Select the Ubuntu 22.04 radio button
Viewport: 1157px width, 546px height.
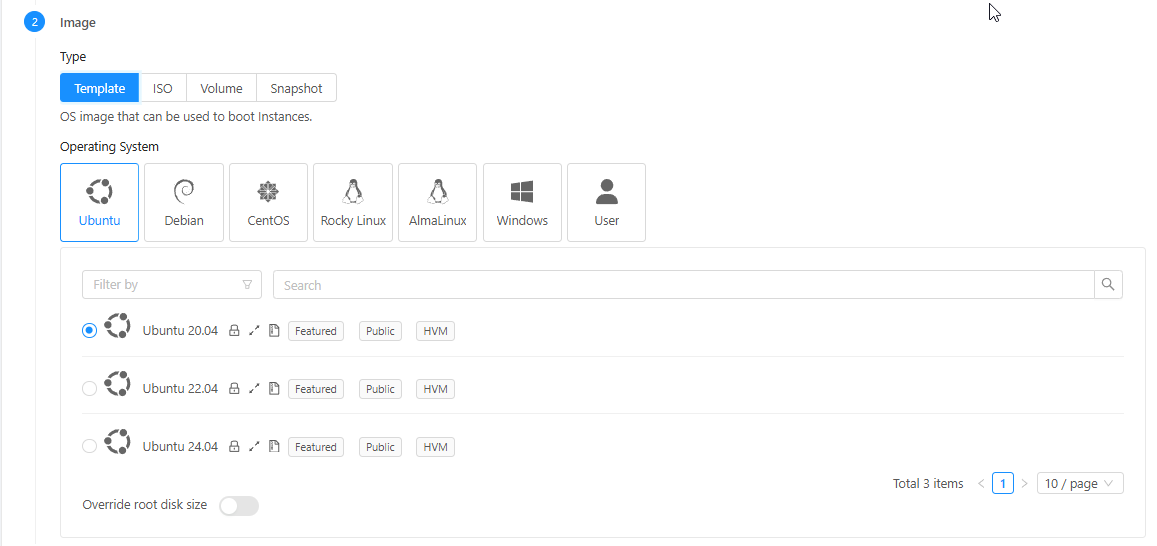pos(90,389)
